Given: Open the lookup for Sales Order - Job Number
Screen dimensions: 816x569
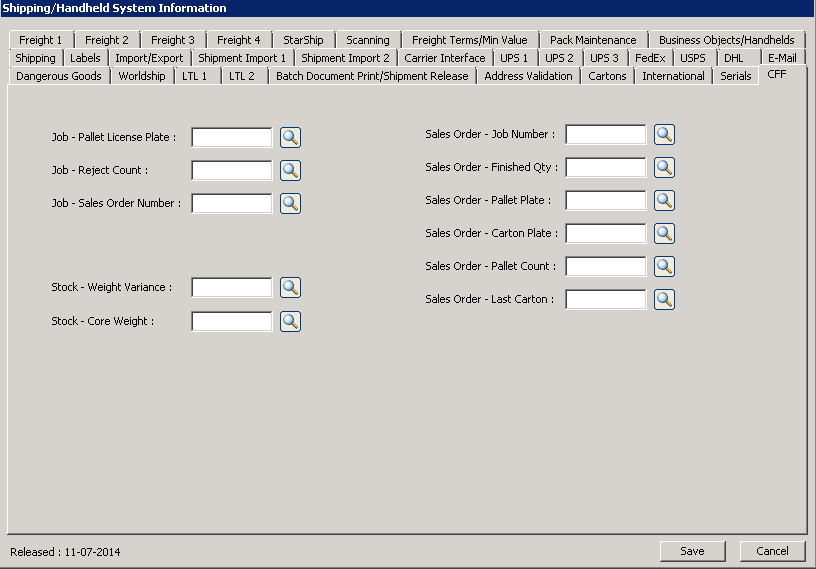Looking at the screenshot, I should point(664,135).
